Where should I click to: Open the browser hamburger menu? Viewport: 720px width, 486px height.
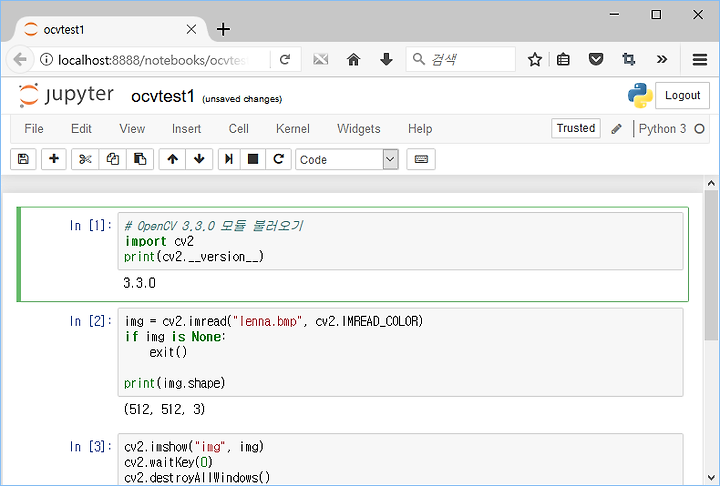[x=700, y=59]
